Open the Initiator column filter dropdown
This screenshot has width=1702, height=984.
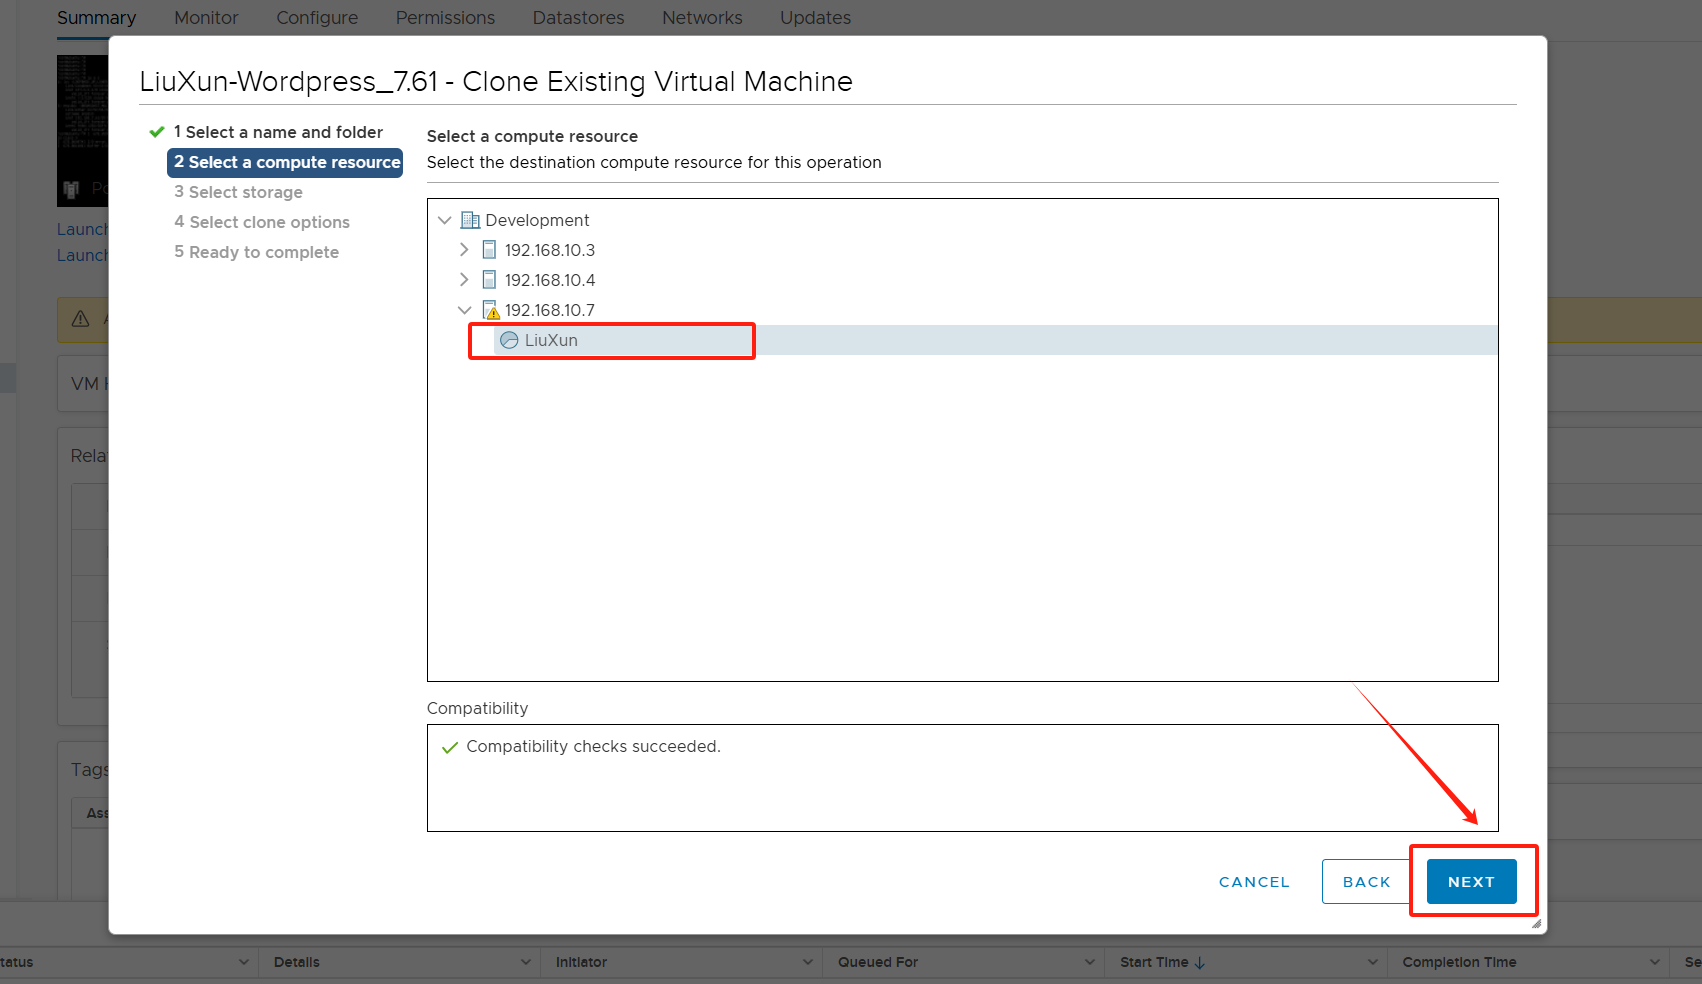pyautogui.click(x=808, y=962)
